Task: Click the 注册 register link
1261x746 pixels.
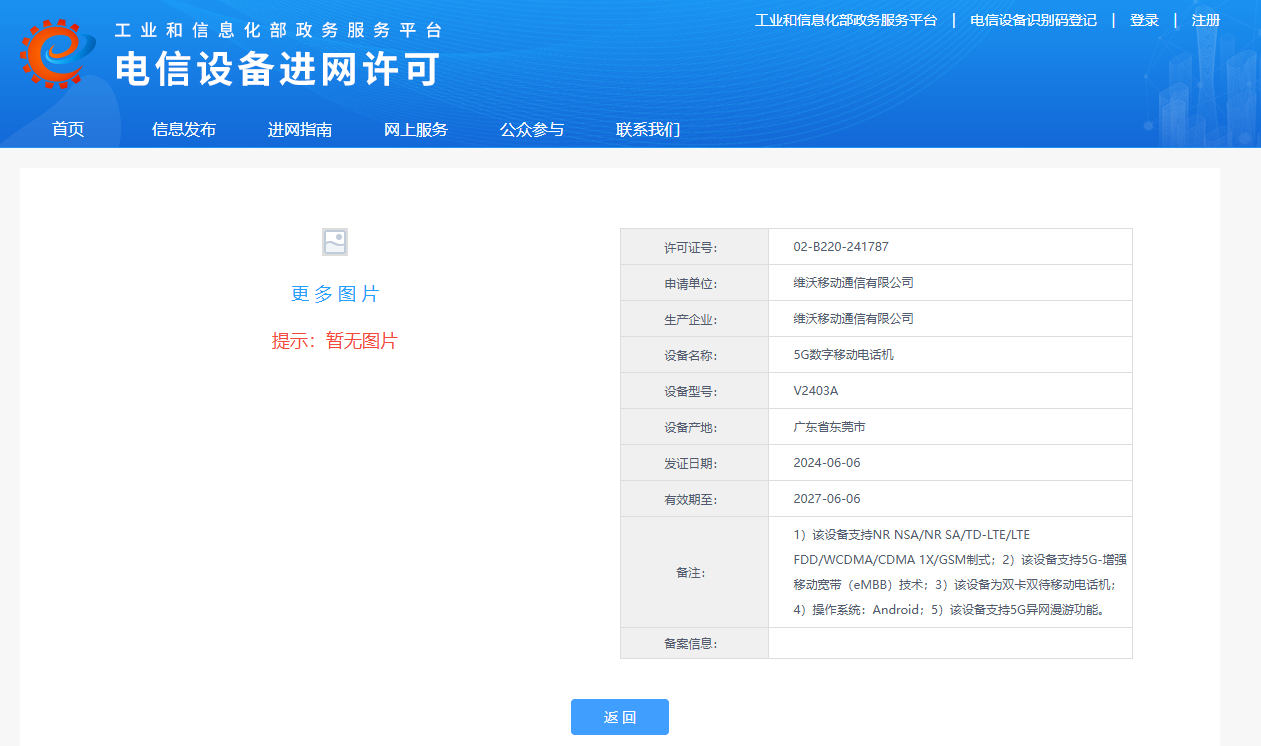Action: point(1206,20)
